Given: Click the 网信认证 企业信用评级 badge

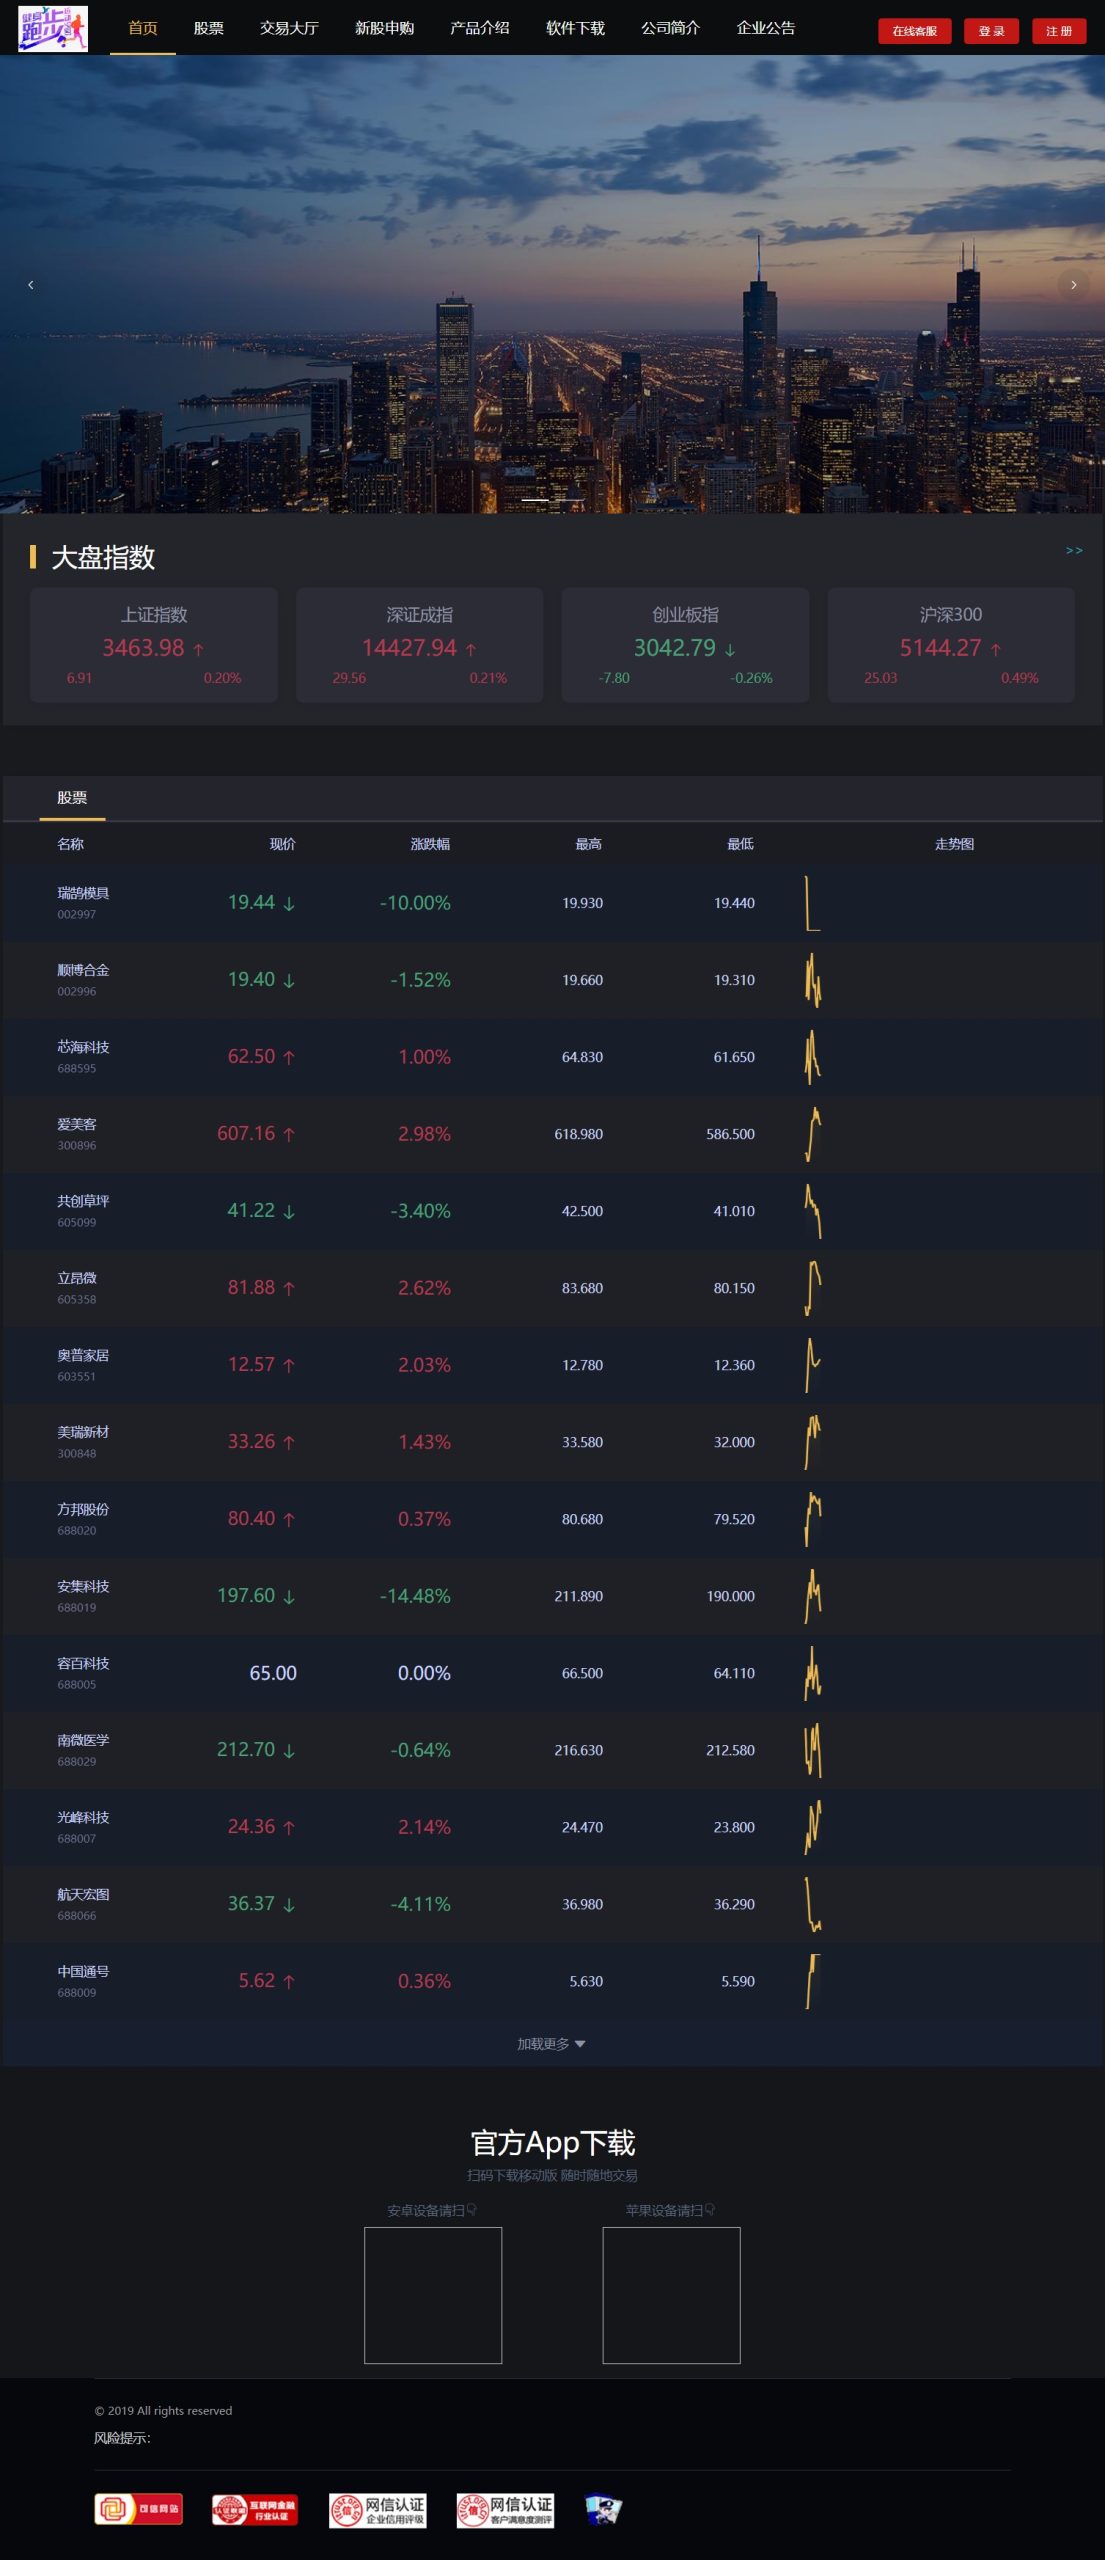Looking at the screenshot, I should (x=377, y=2510).
